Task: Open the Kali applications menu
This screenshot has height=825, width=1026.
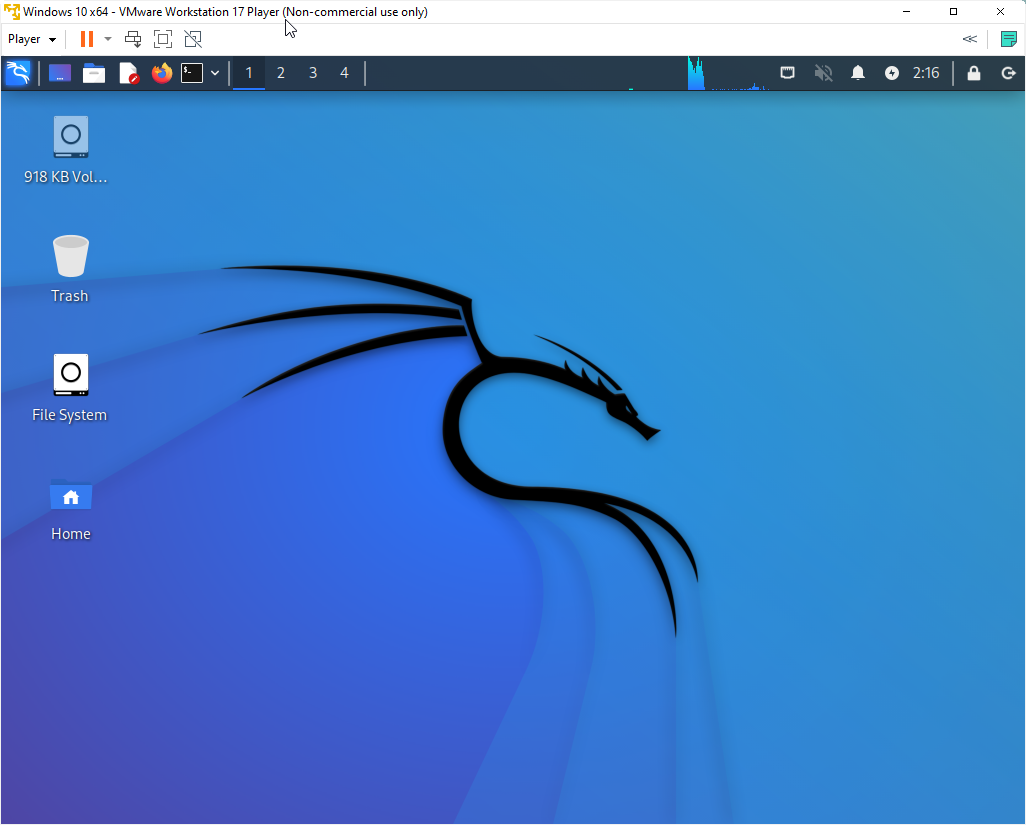Action: tap(18, 73)
